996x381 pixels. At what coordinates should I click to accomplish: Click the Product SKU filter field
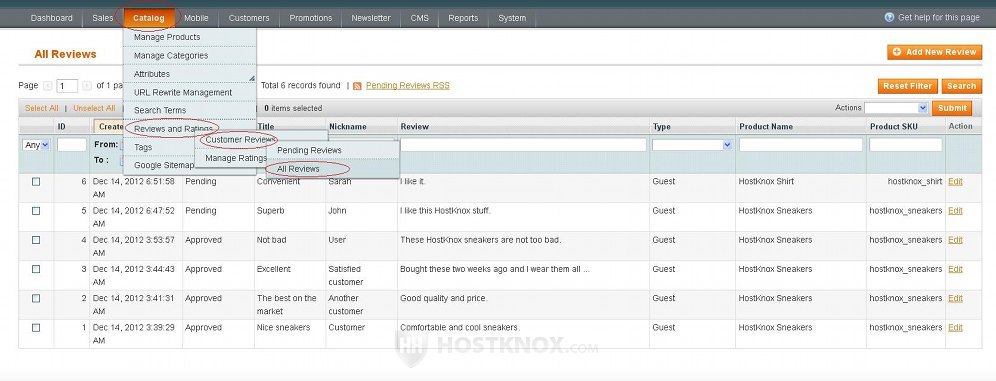[x=906, y=145]
